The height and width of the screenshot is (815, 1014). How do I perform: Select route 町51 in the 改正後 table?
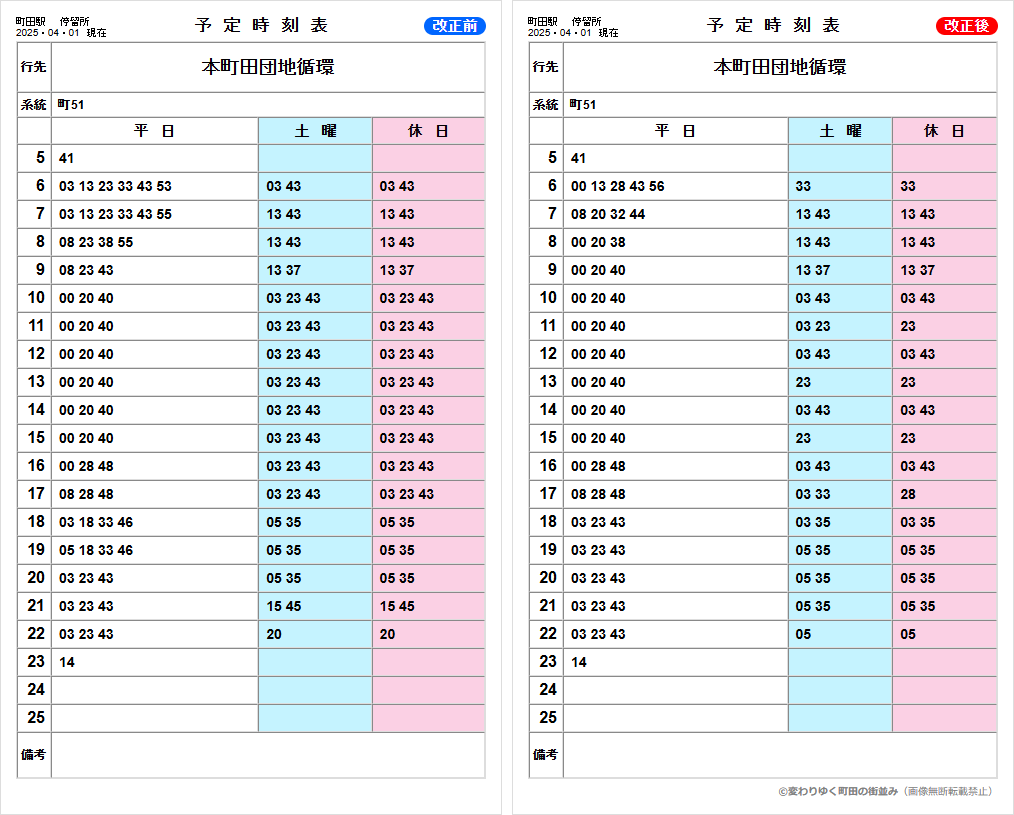(583, 105)
